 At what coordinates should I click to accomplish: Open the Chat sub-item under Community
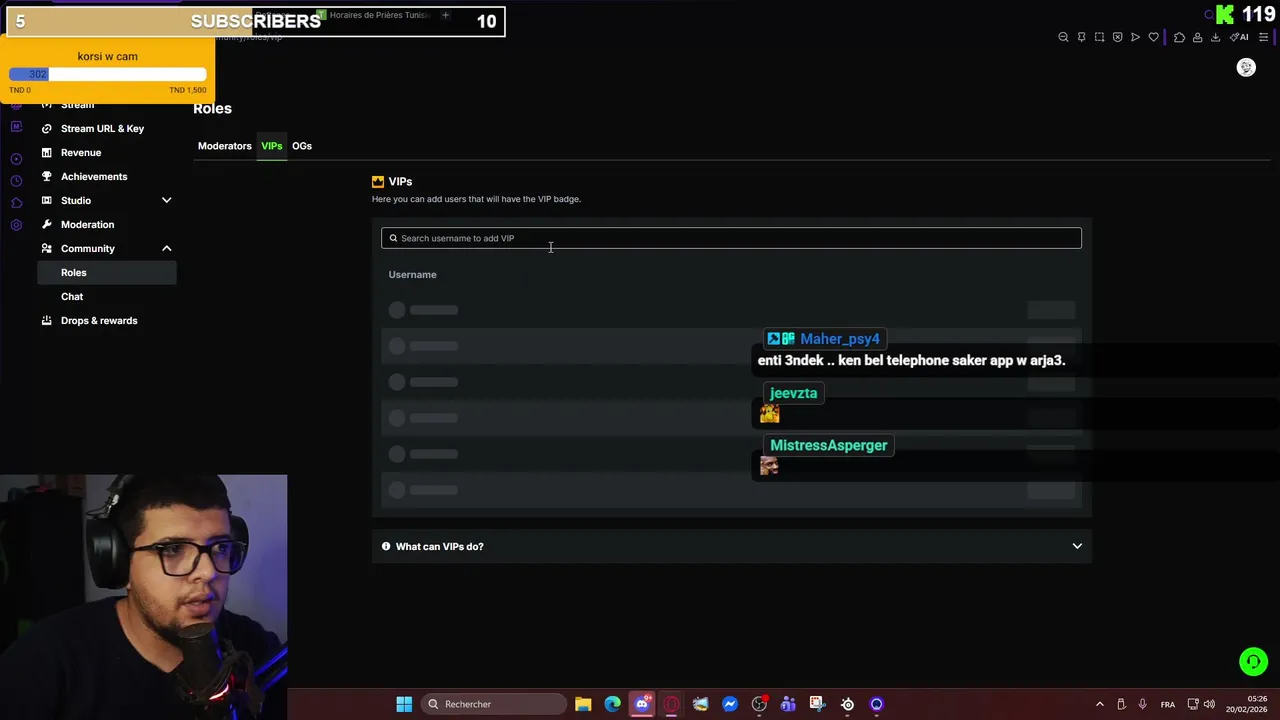pyautogui.click(x=72, y=297)
